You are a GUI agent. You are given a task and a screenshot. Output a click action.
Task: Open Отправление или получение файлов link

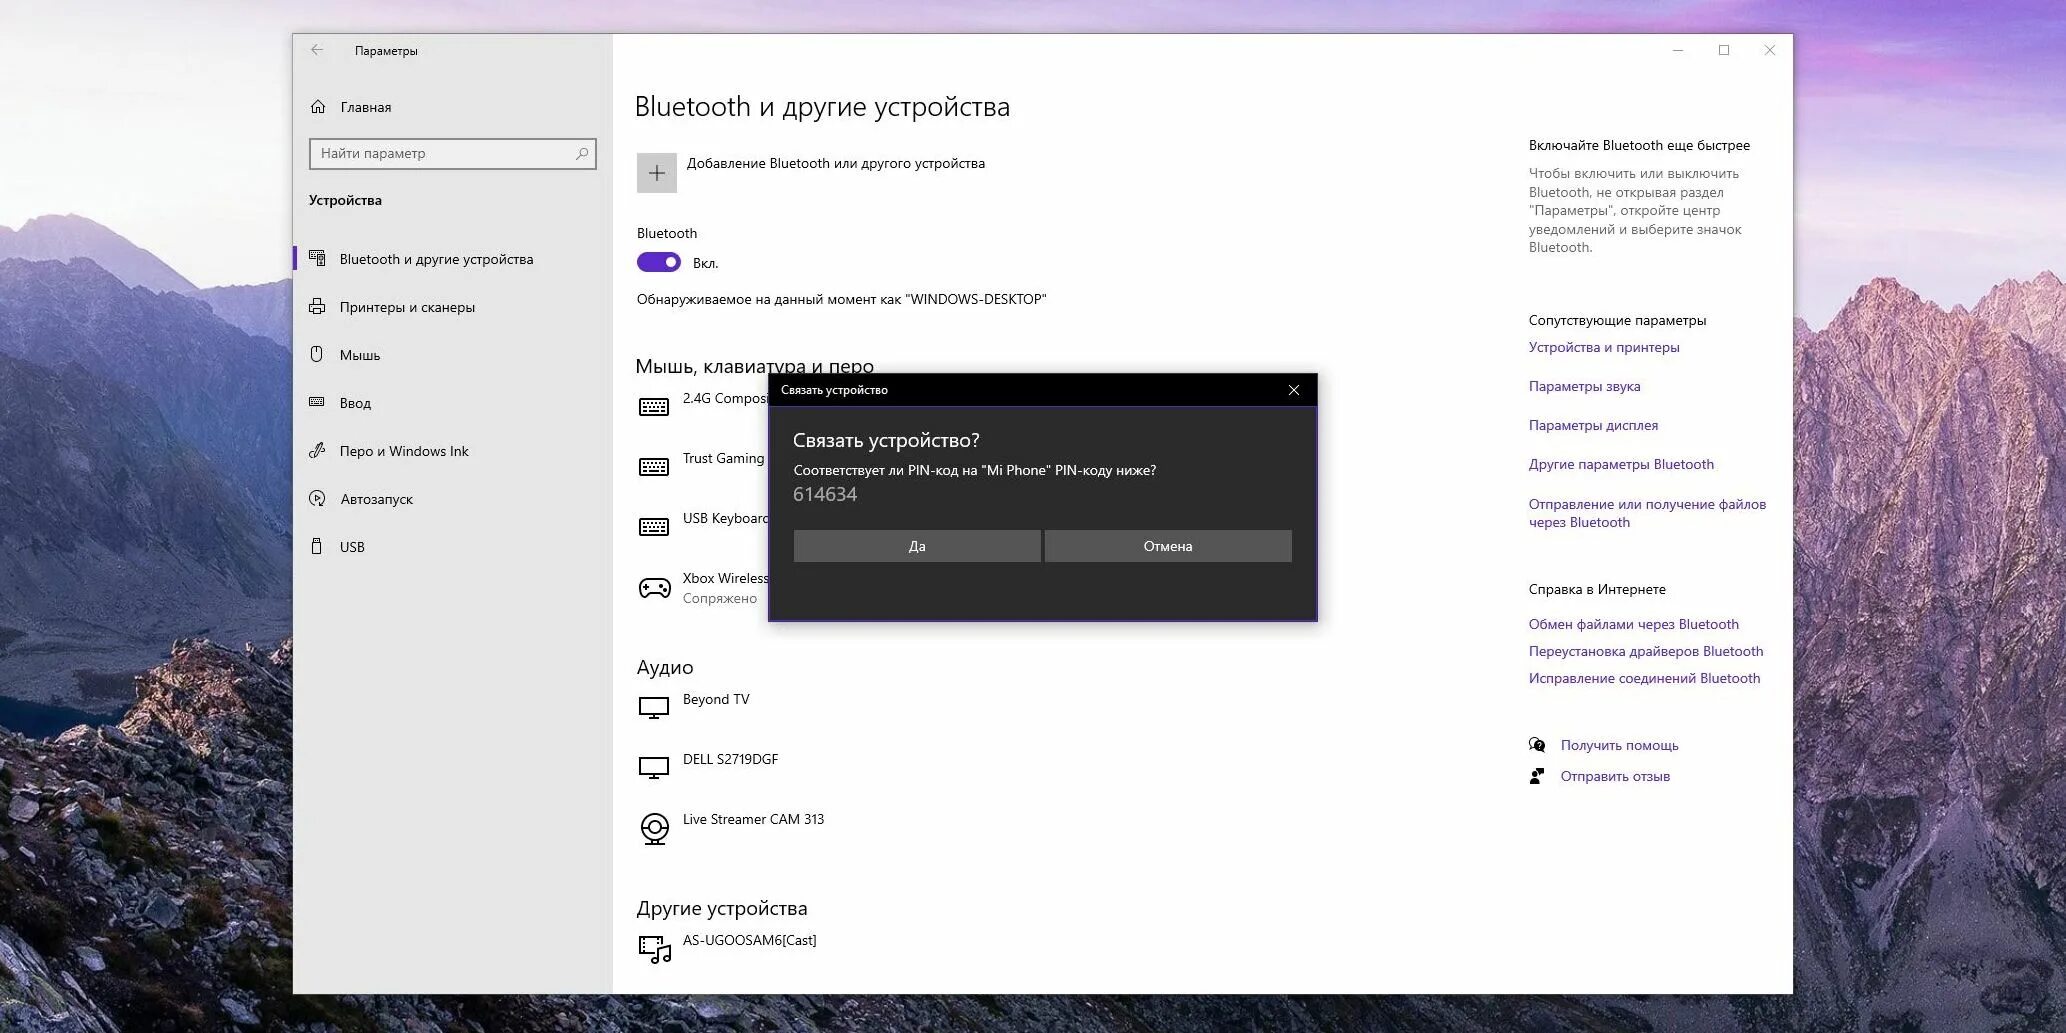1647,513
